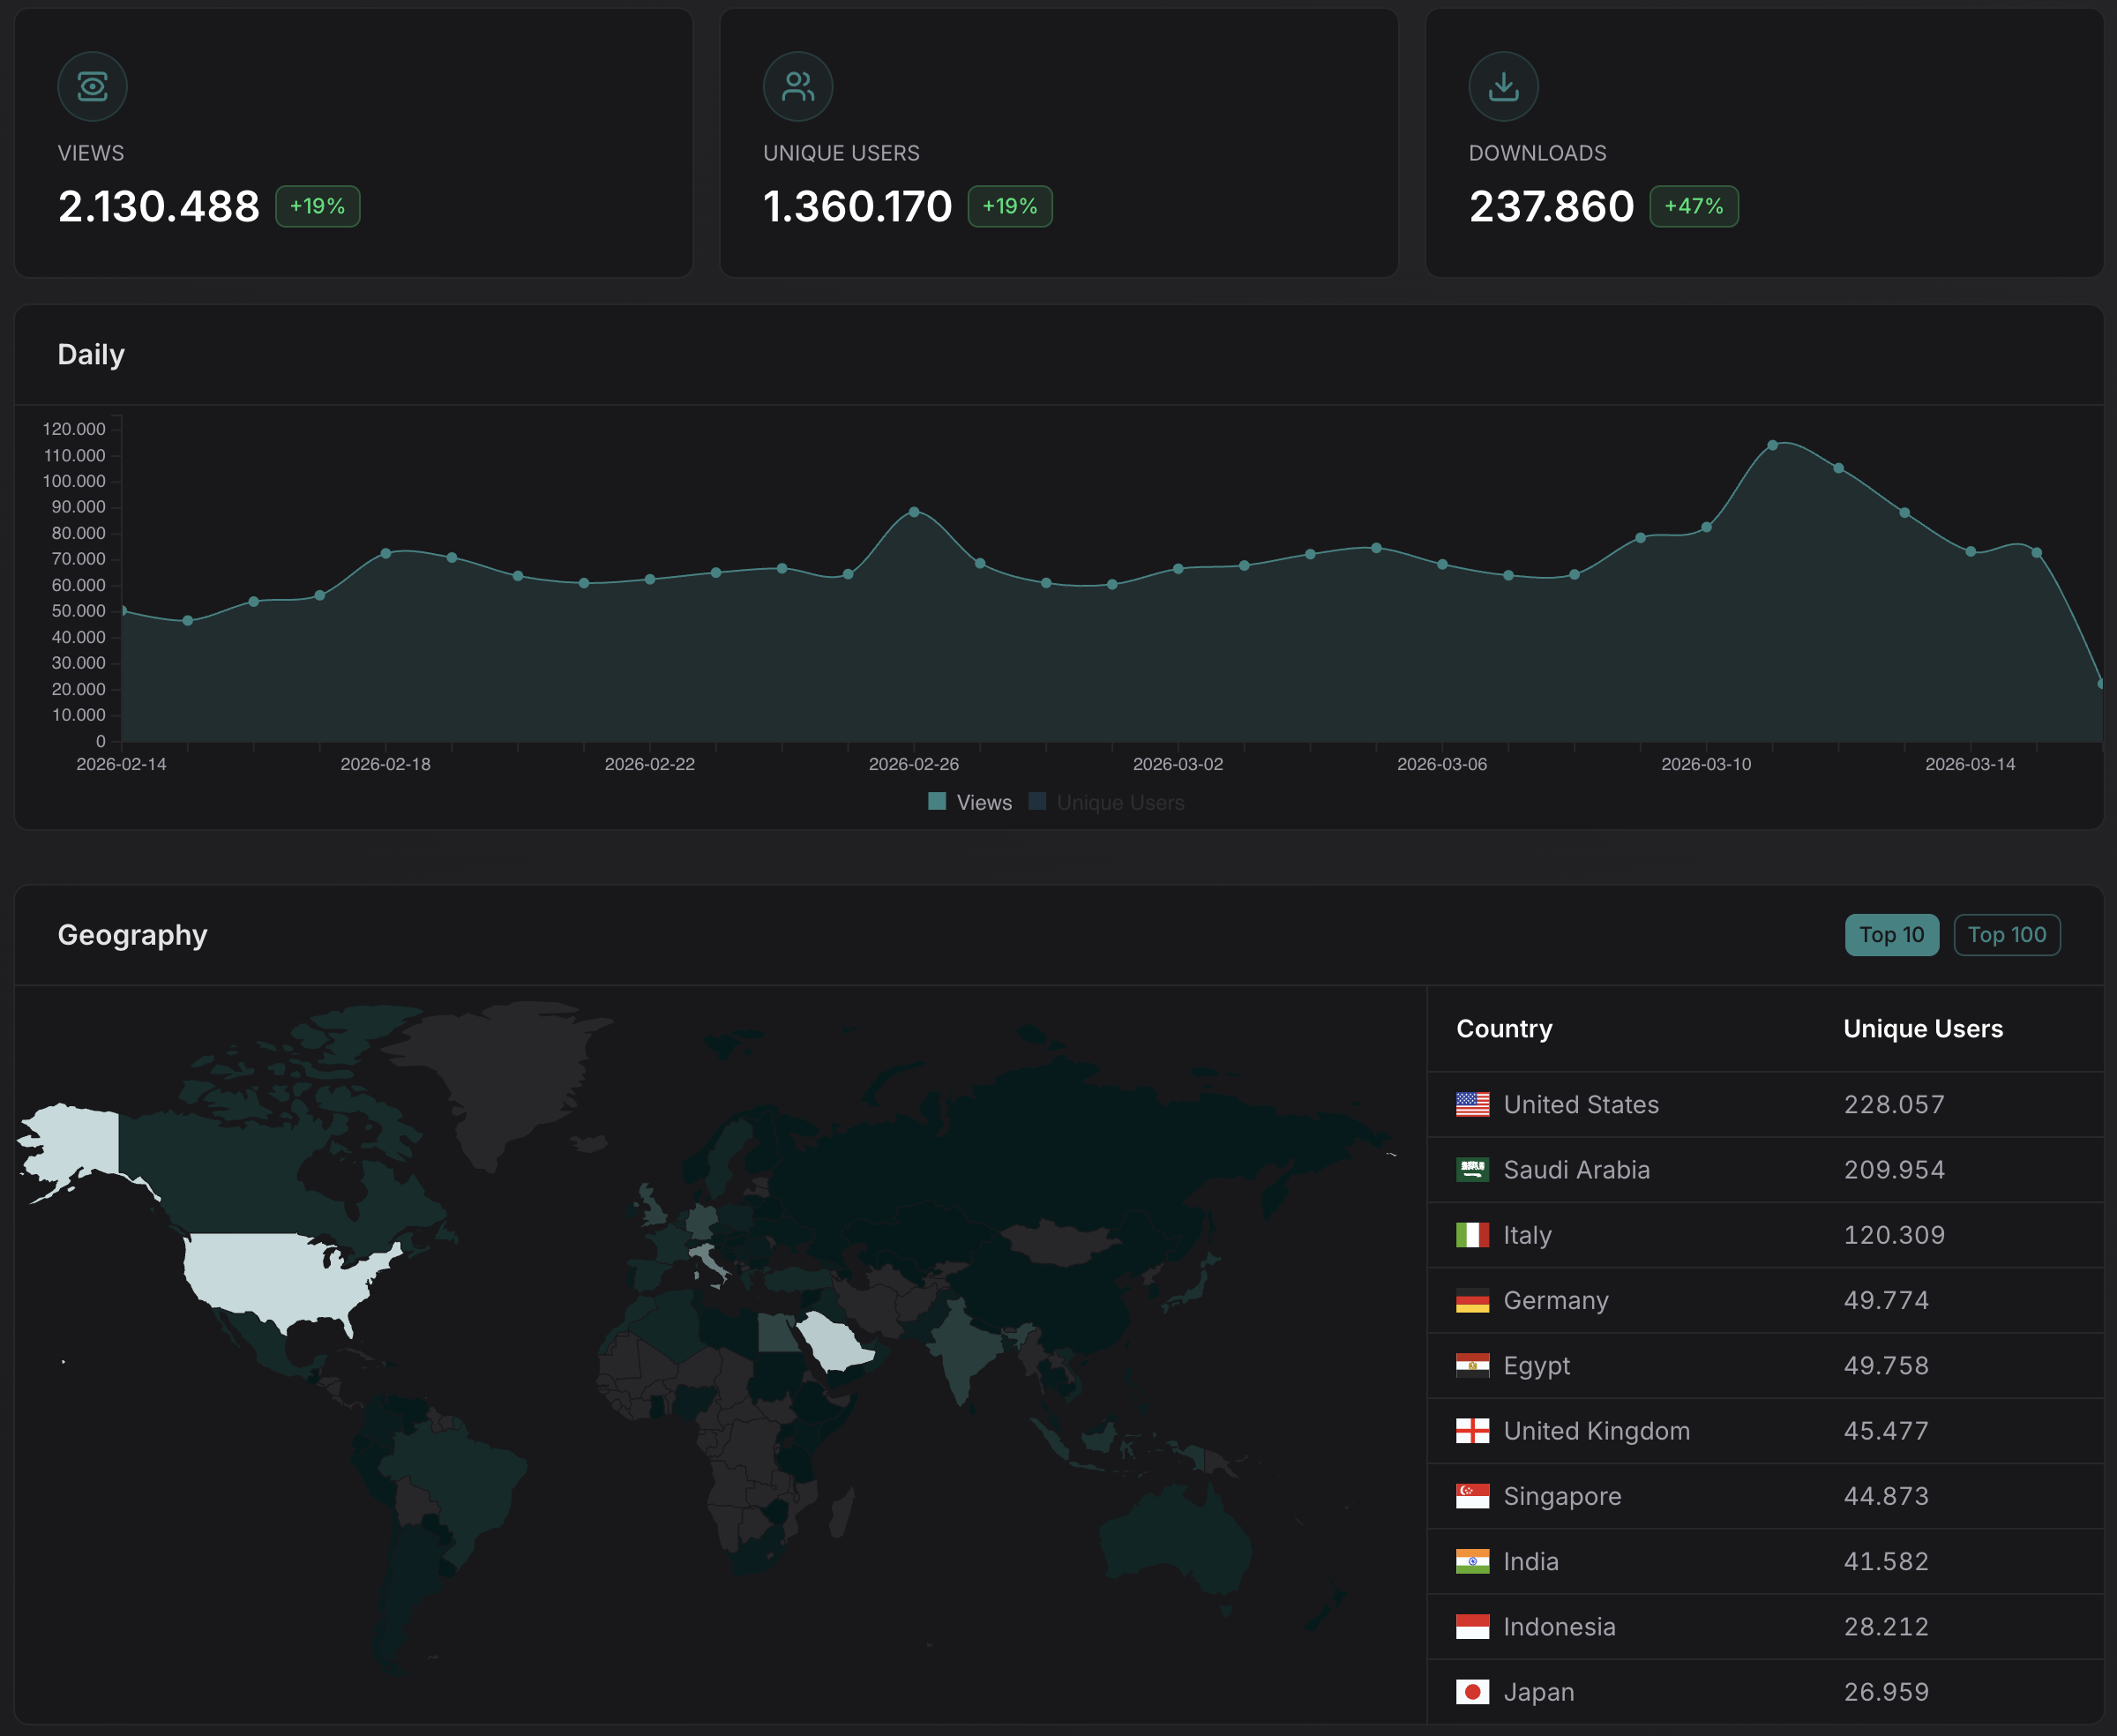Toggle the Unique Users series in legend

coord(1119,803)
